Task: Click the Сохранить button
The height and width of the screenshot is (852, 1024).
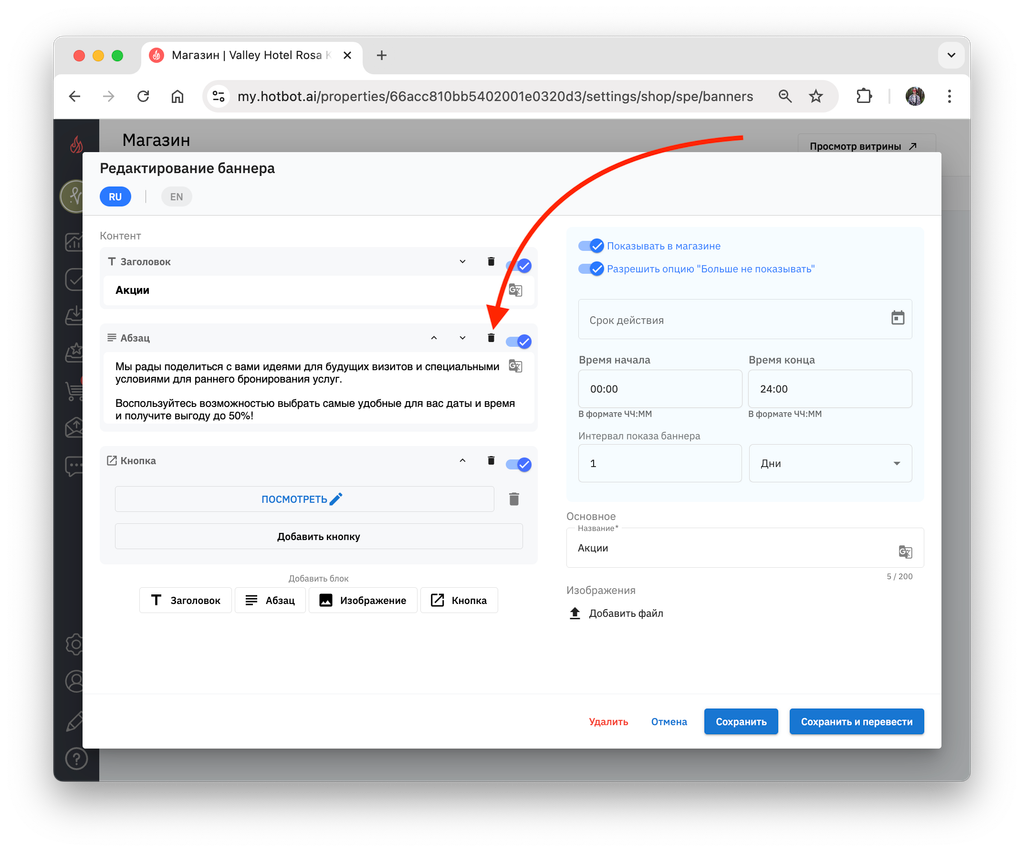Action: [x=741, y=721]
